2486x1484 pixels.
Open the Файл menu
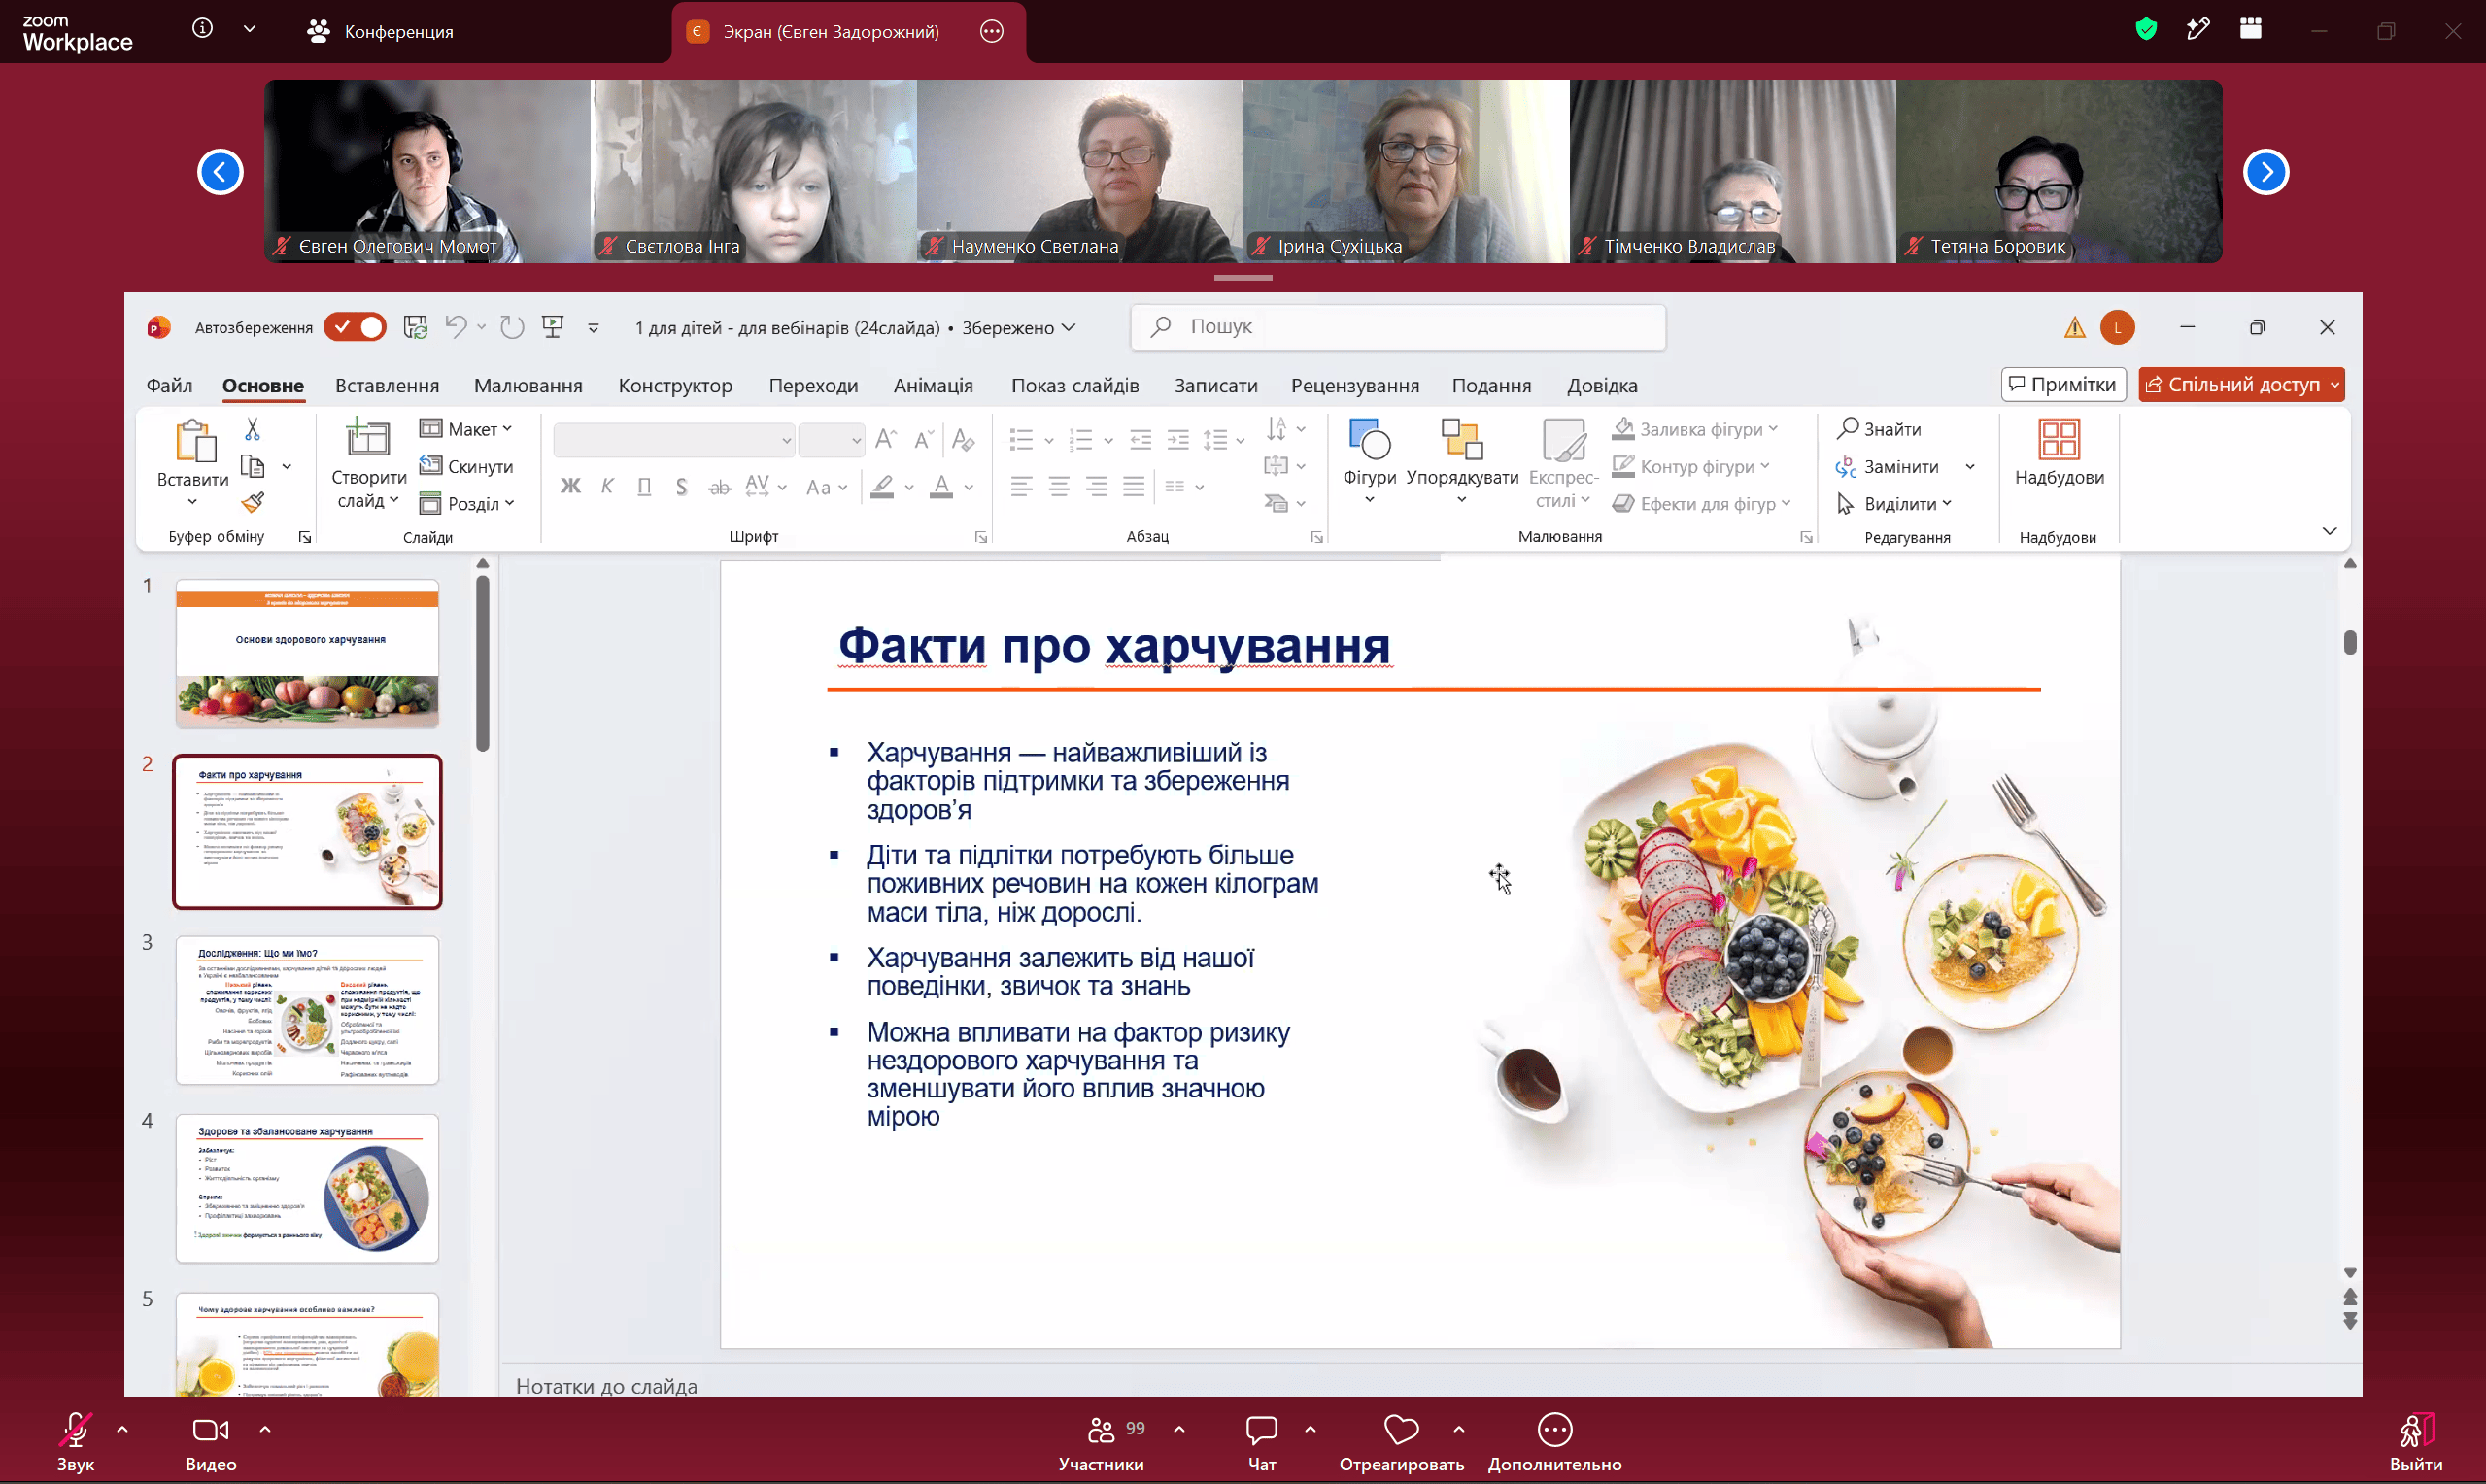click(169, 386)
